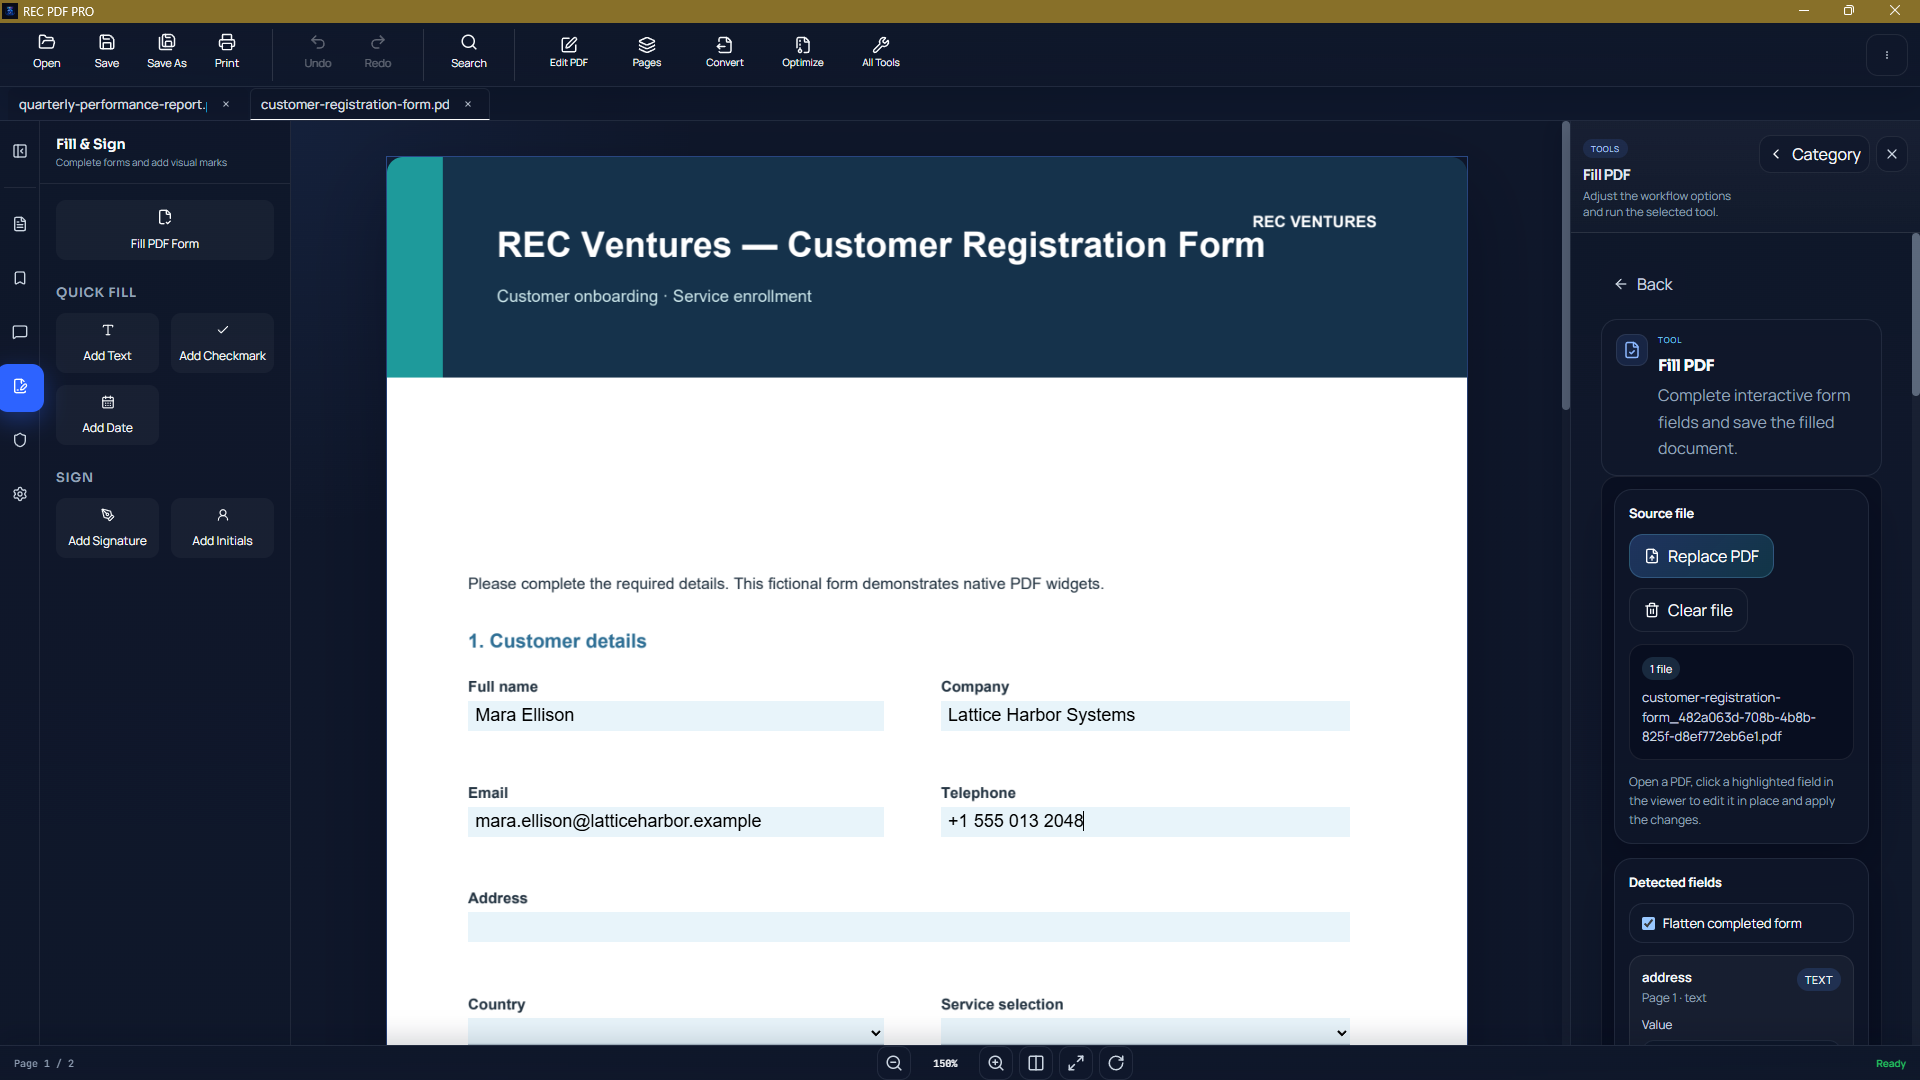Zoom in using the magnifier plus icon

[x=996, y=1063]
